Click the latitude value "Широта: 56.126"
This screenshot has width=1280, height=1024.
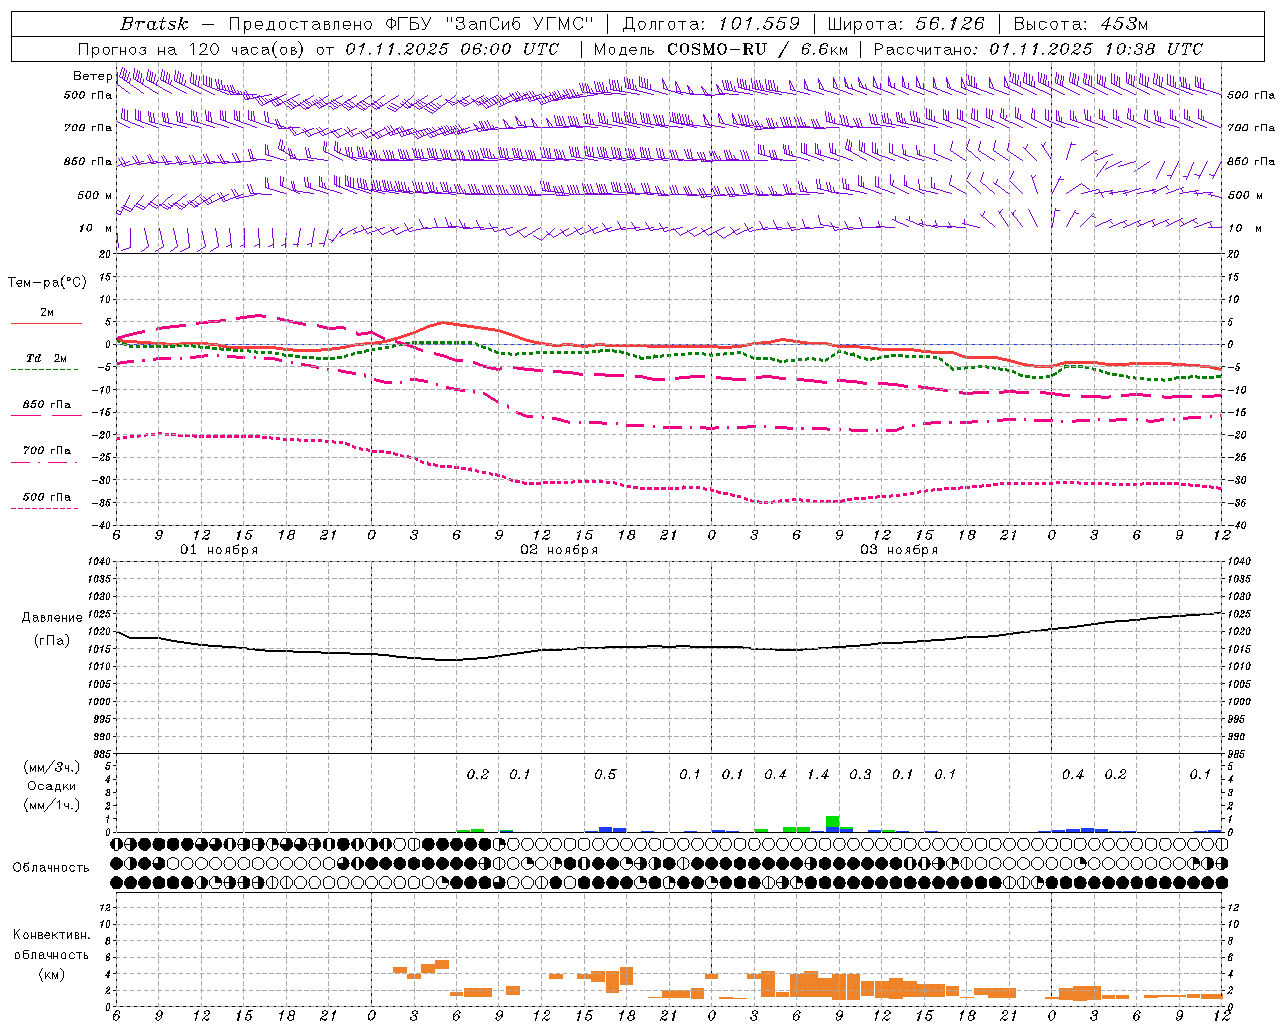(906, 24)
